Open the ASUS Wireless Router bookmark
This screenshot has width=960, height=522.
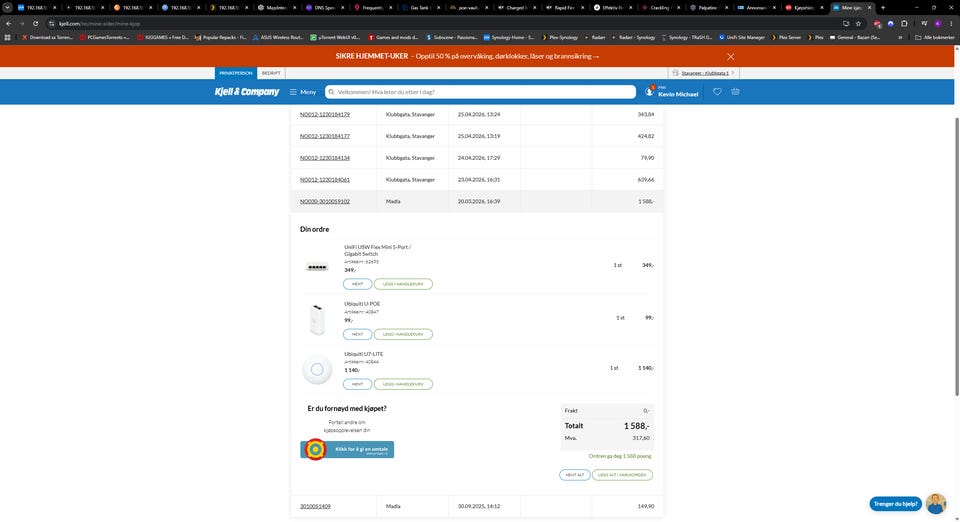(278, 37)
